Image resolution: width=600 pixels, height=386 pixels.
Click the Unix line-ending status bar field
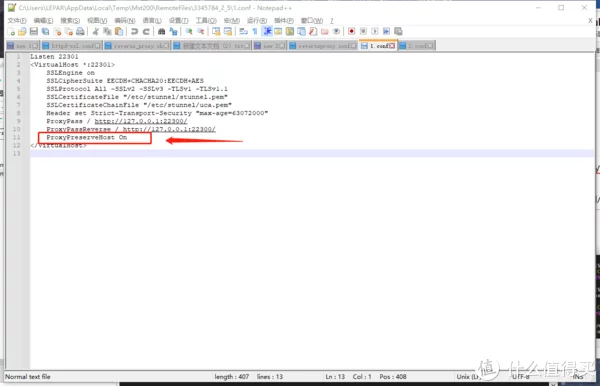[x=468, y=377]
